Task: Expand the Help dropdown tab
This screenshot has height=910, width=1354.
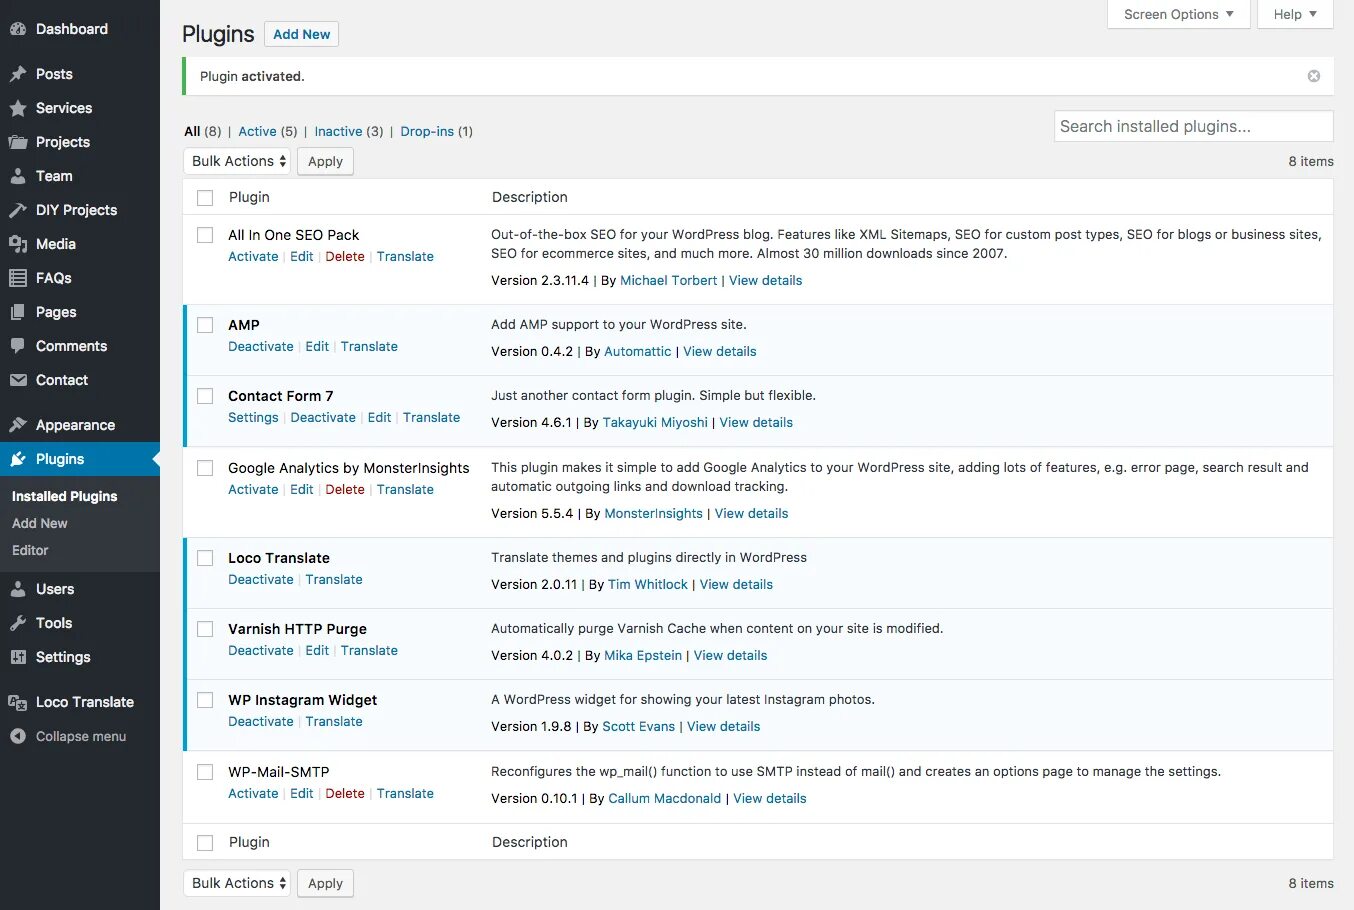Action: [x=1294, y=14]
